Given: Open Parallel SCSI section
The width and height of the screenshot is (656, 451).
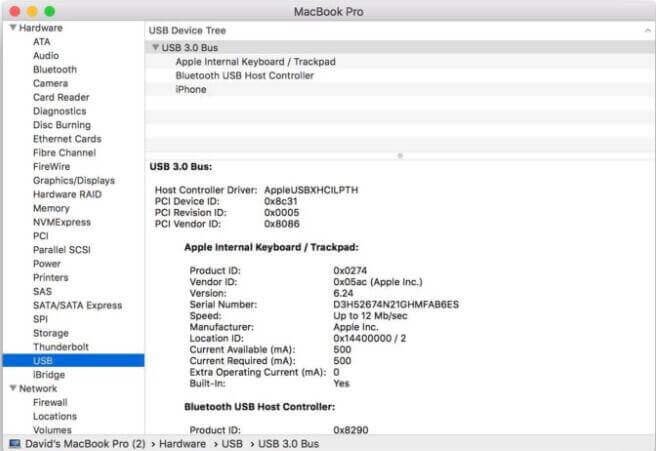Looking at the screenshot, I should pyautogui.click(x=62, y=249).
